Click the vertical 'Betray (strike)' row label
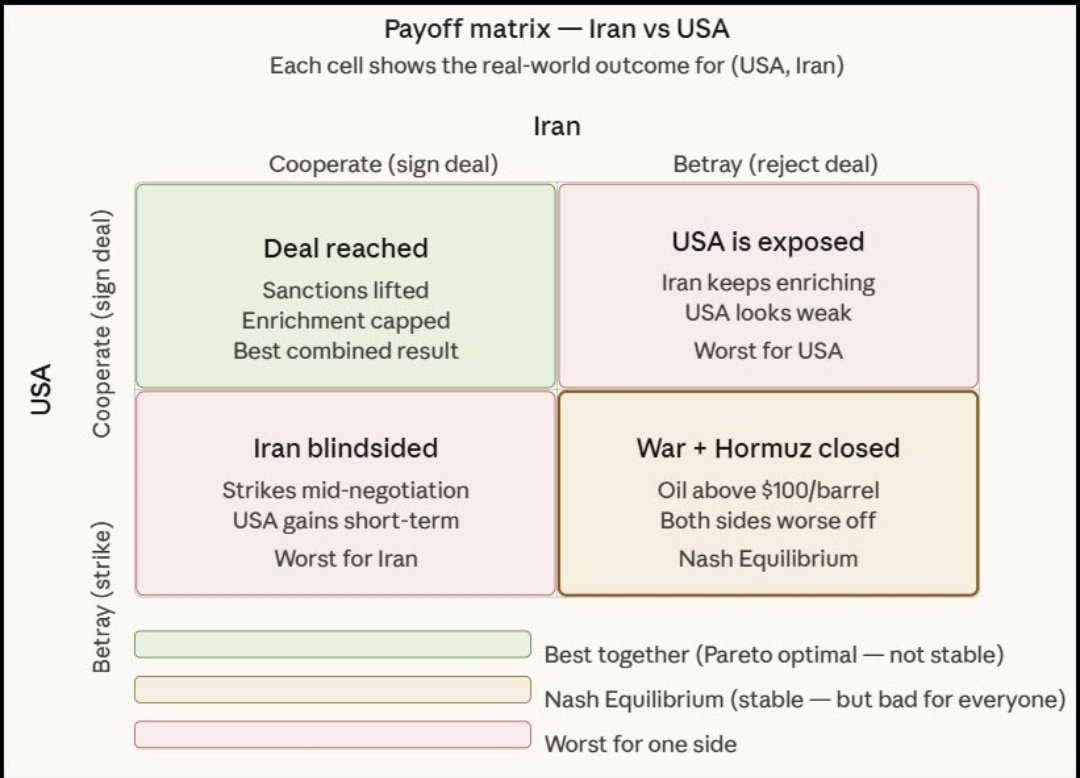The image size is (1080, 778). click(x=101, y=596)
